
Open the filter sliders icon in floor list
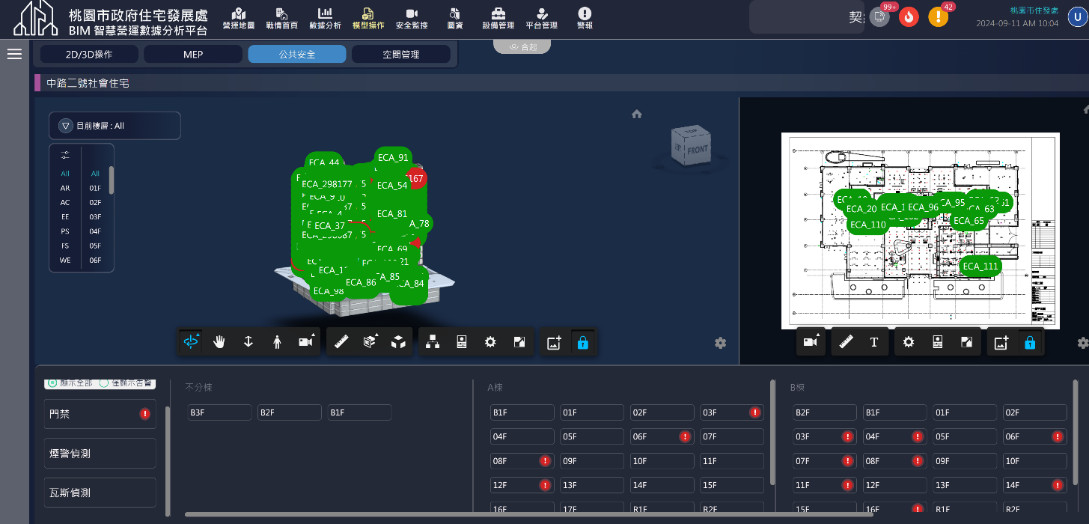(x=65, y=155)
